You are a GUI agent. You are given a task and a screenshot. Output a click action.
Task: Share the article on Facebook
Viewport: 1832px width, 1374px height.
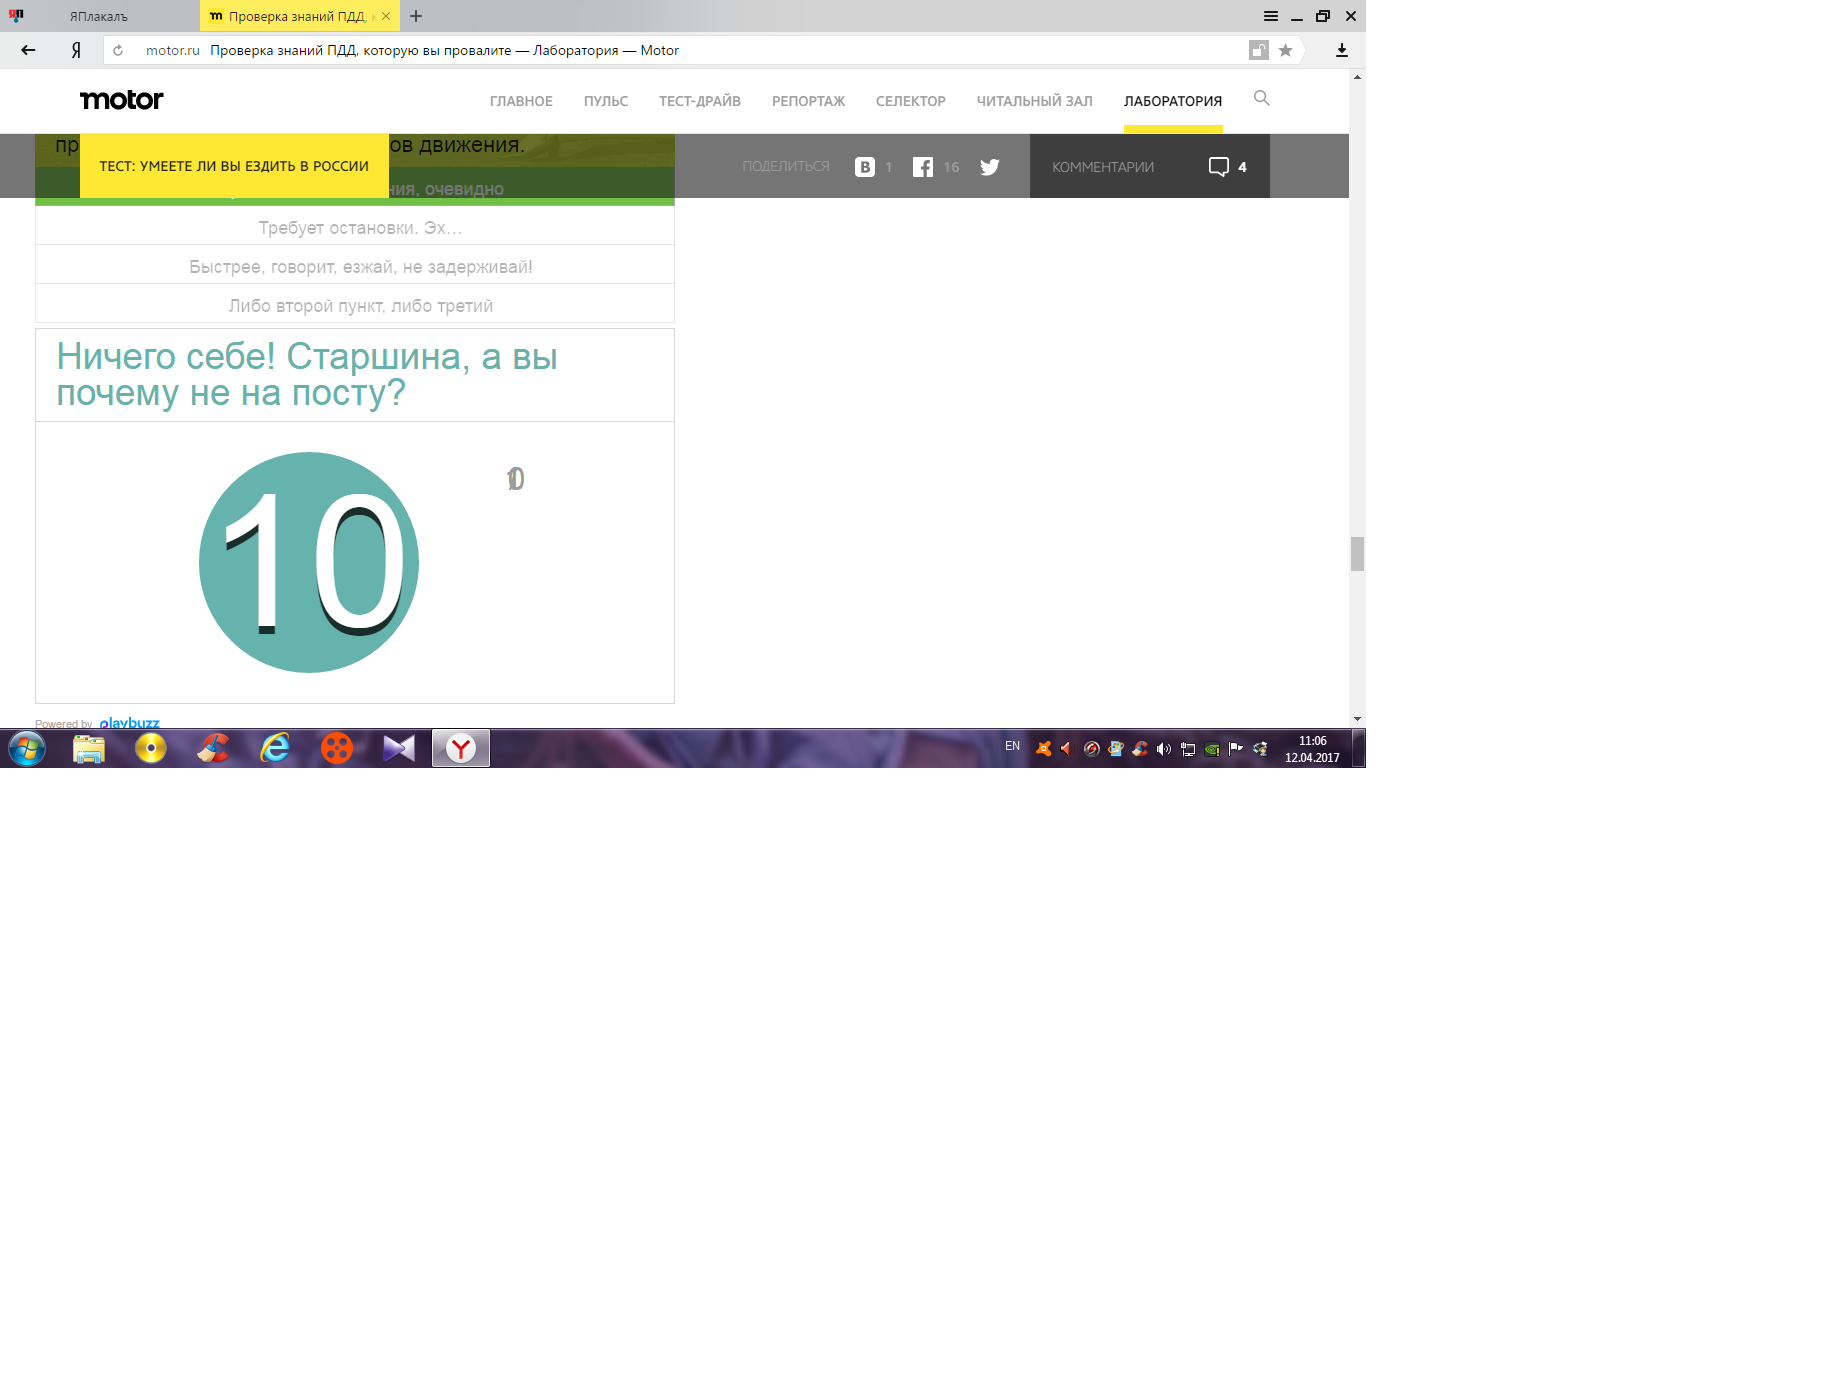(x=923, y=167)
